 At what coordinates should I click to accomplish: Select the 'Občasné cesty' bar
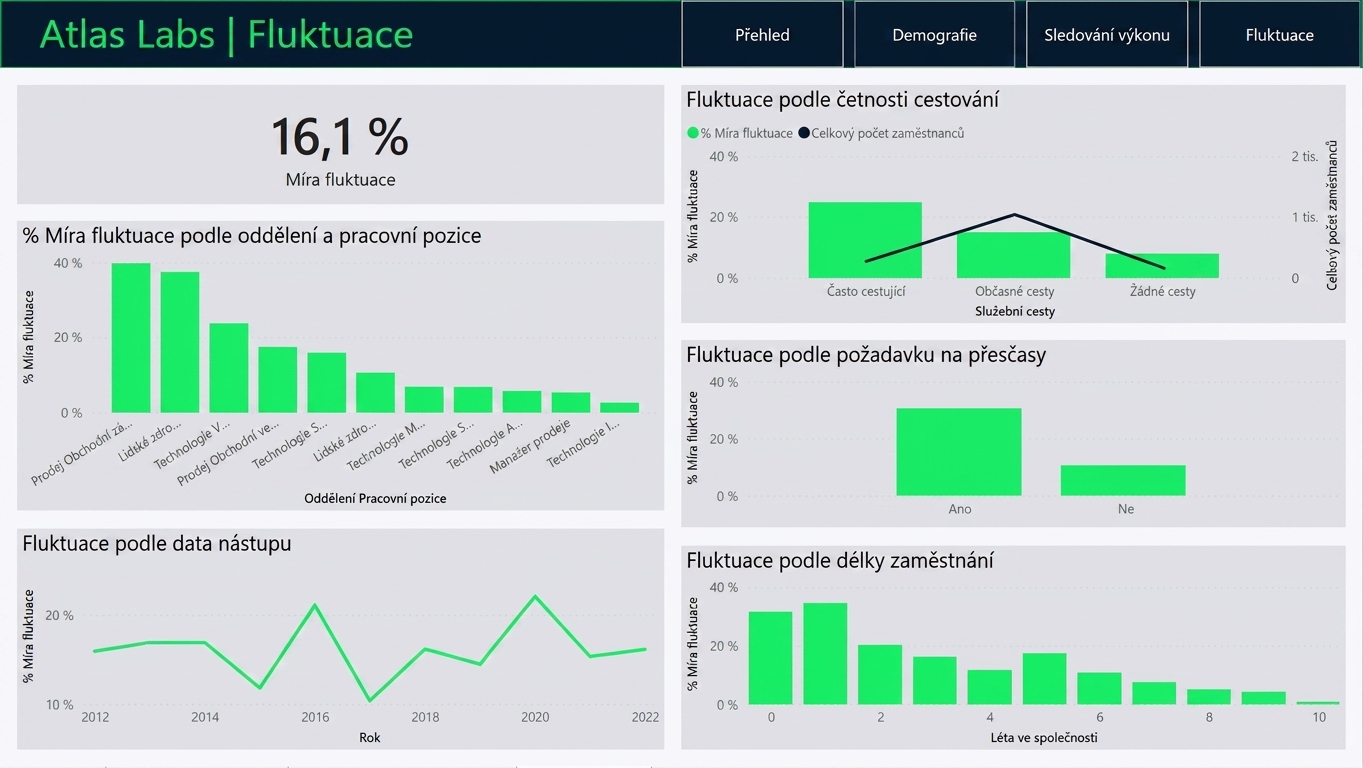(x=1013, y=255)
